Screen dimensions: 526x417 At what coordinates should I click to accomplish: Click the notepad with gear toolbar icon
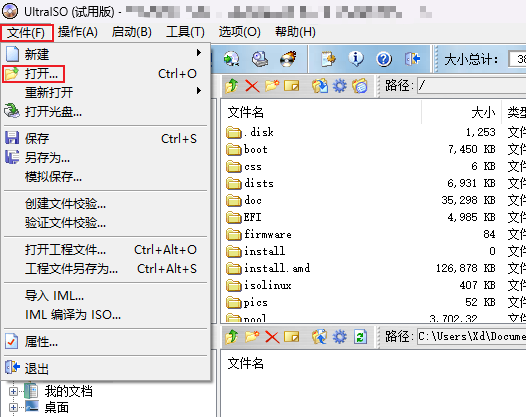pyautogui.click(x=328, y=59)
